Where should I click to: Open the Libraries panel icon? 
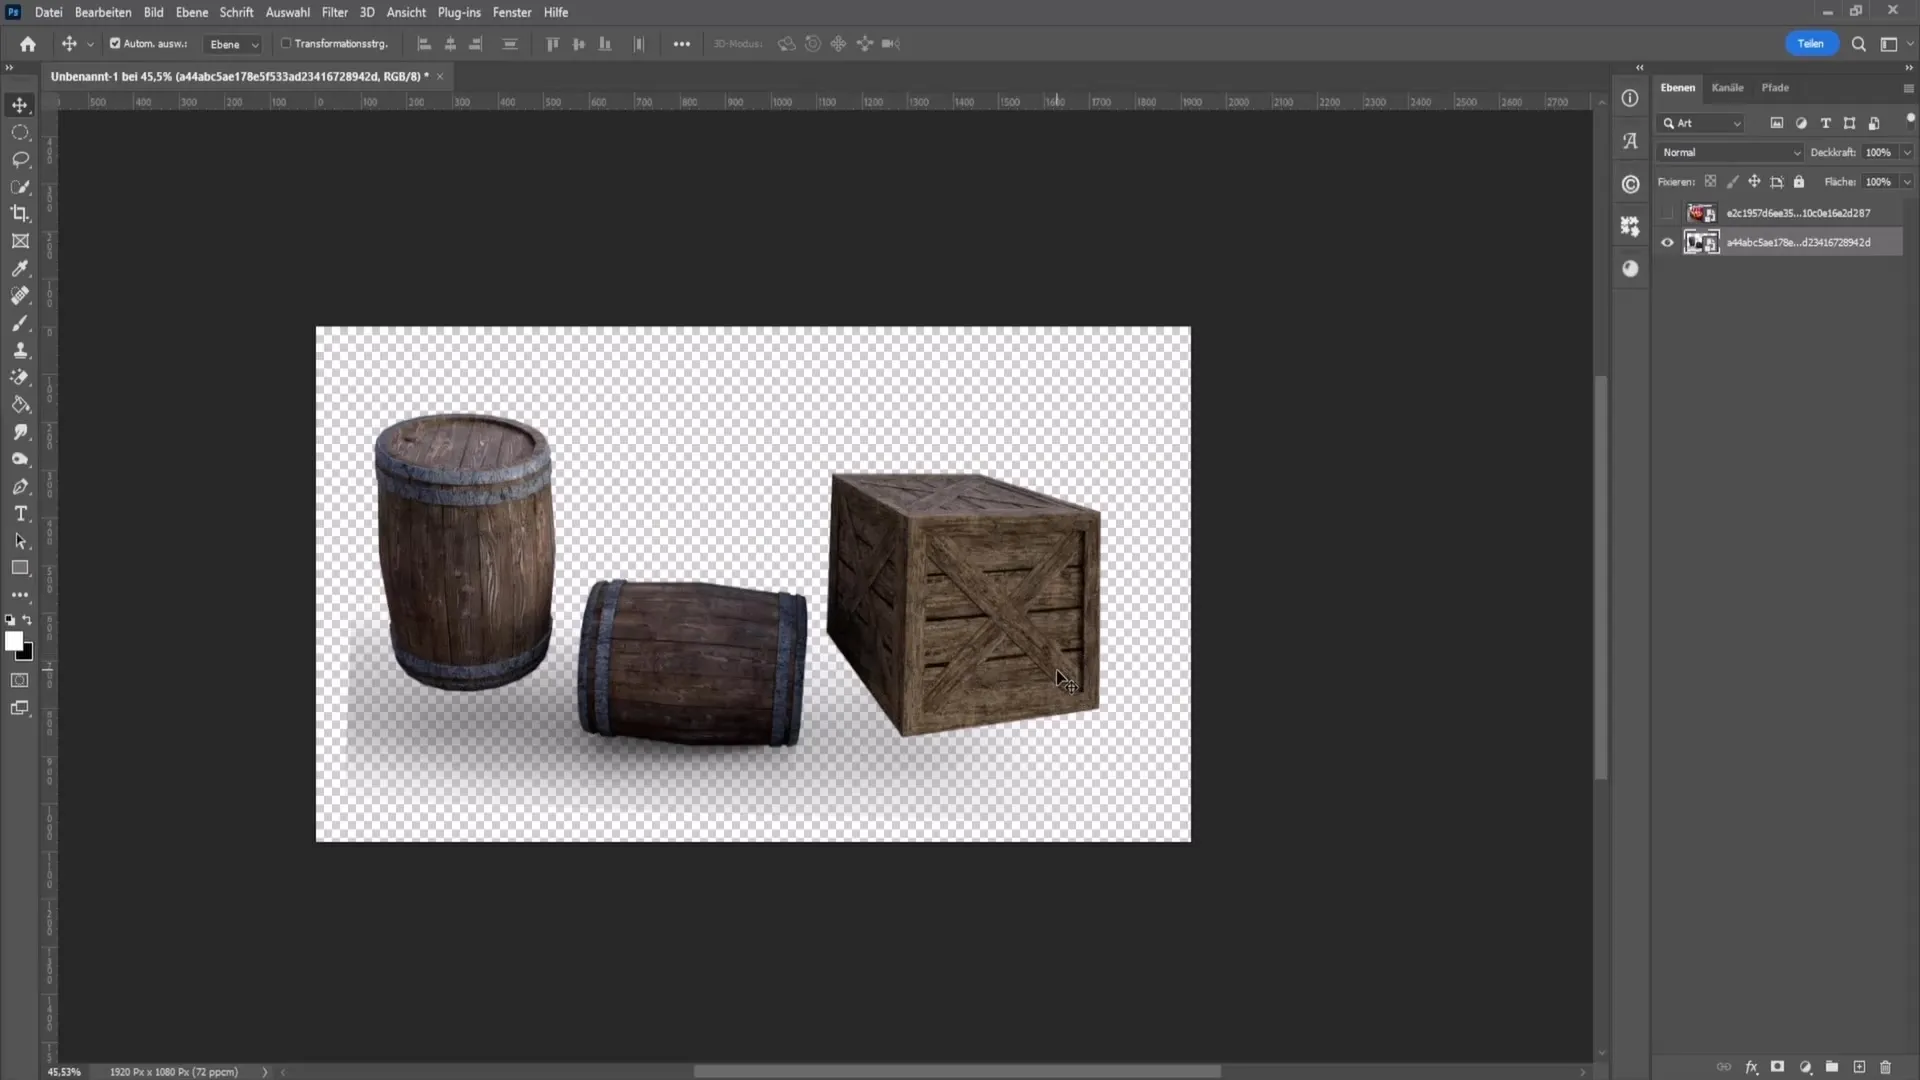(x=1630, y=184)
